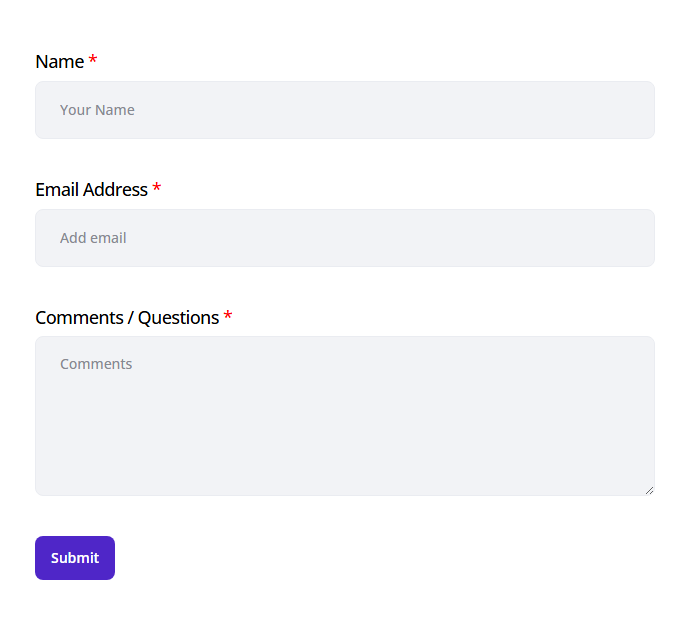Click the asterisk after Comments / Questions
The image size is (698, 619).
(228, 317)
